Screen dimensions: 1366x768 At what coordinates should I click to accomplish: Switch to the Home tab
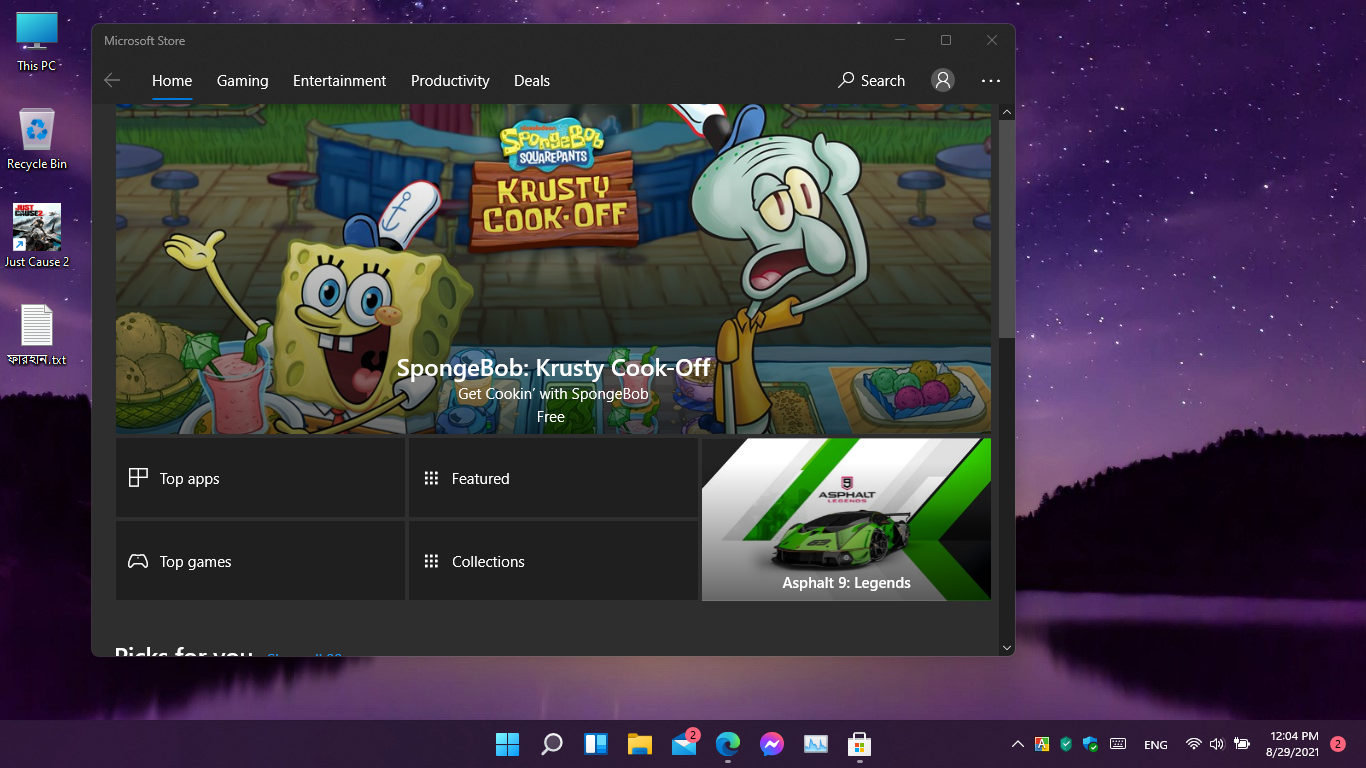click(x=172, y=81)
